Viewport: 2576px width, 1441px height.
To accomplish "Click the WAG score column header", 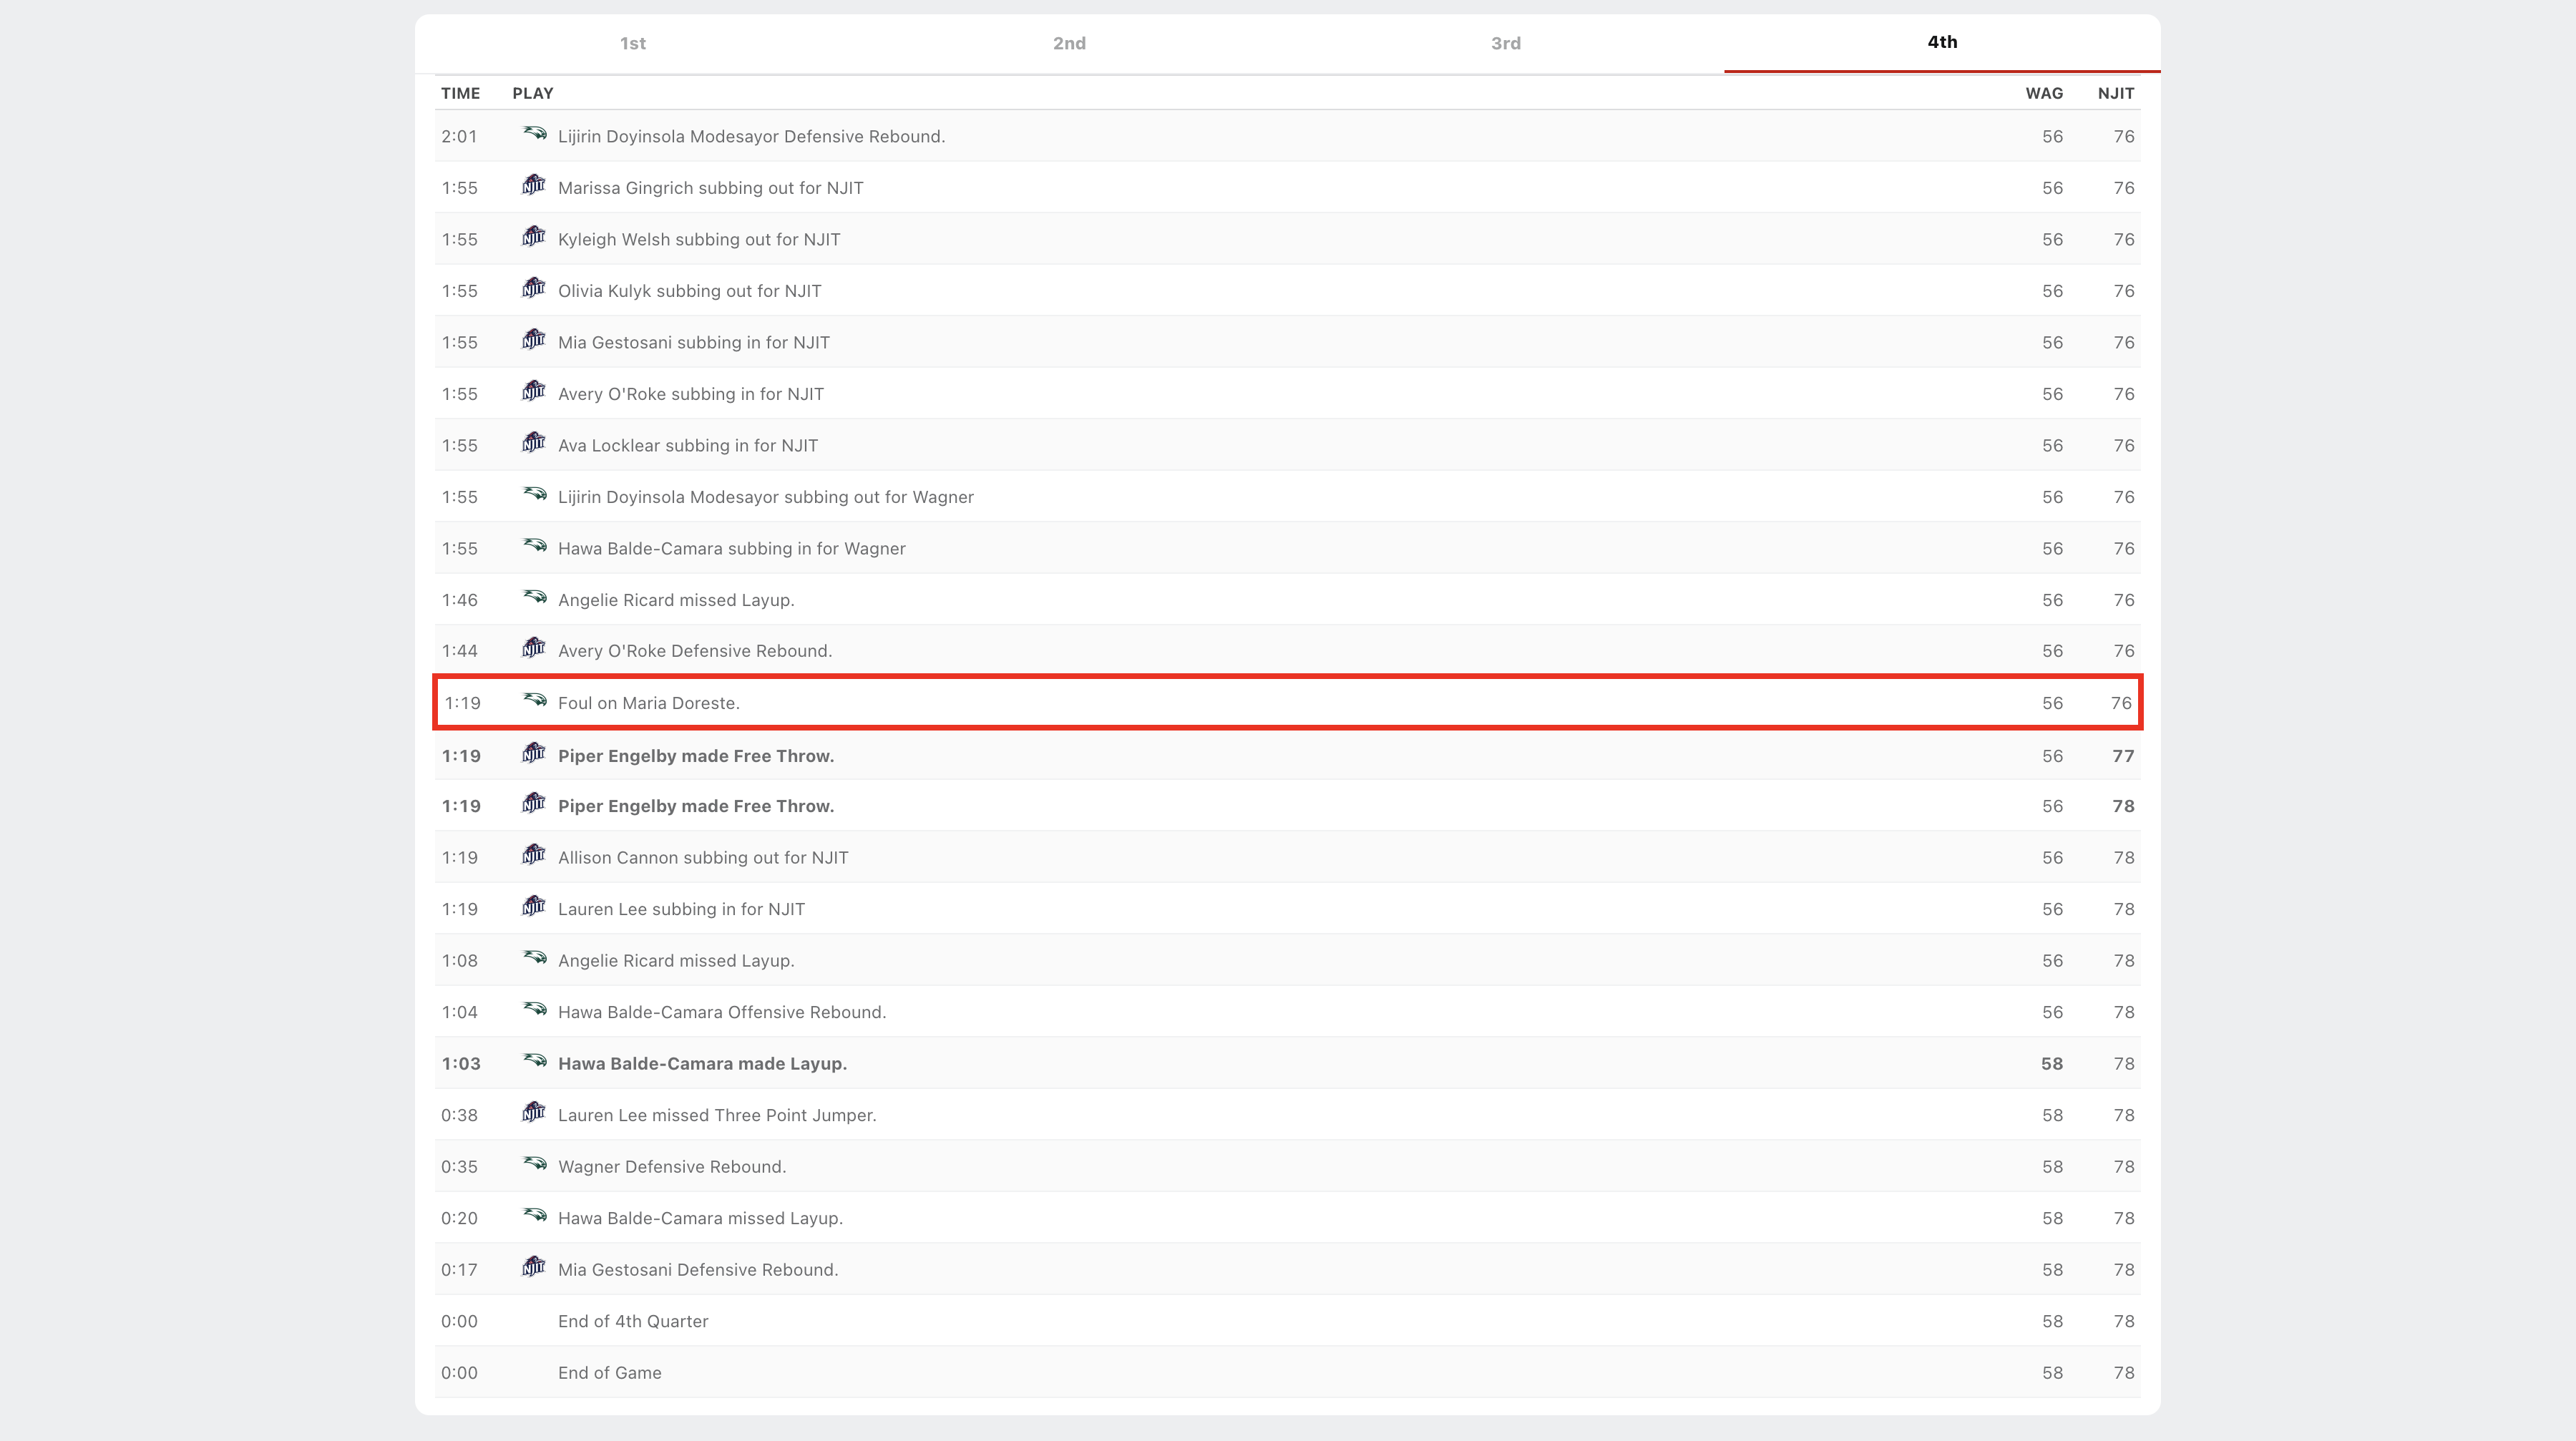I will [2043, 93].
